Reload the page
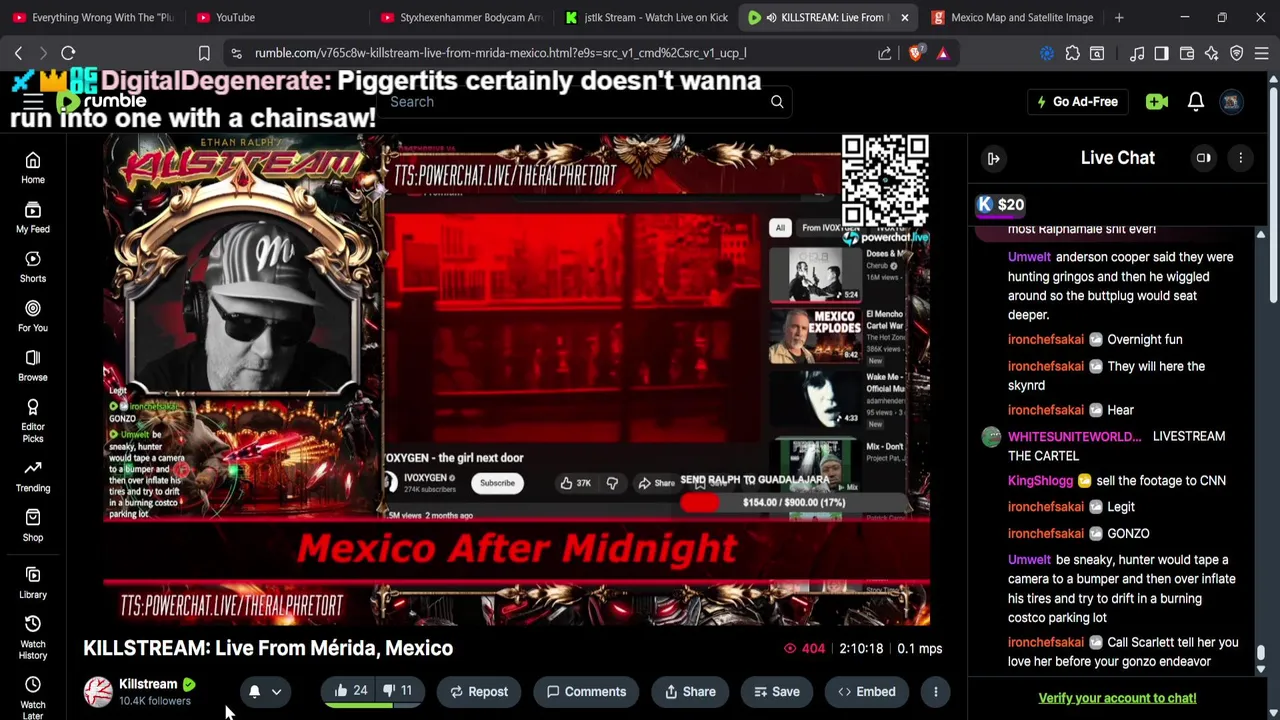1280x720 pixels. [x=68, y=53]
